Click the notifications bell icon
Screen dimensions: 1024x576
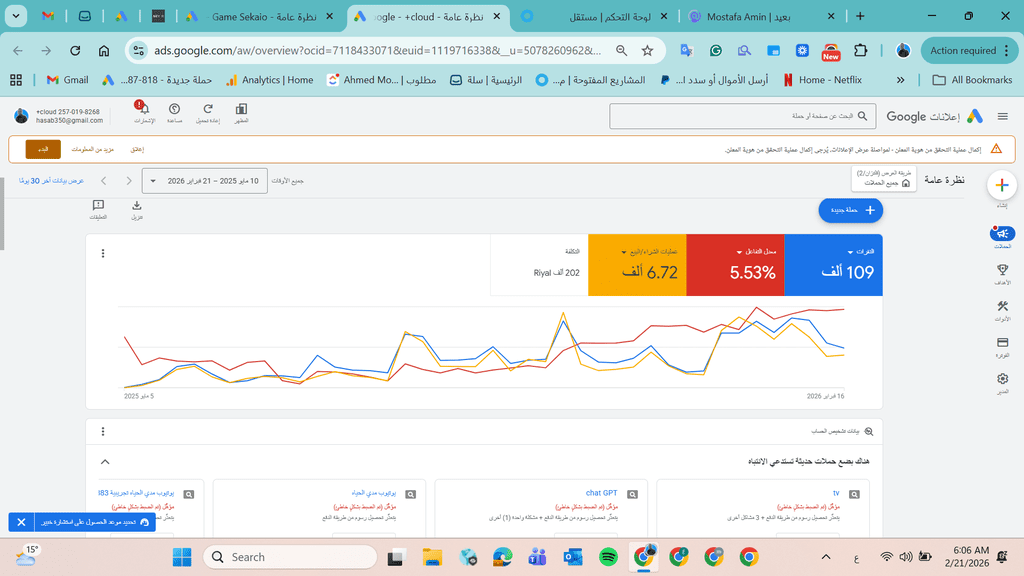point(144,112)
